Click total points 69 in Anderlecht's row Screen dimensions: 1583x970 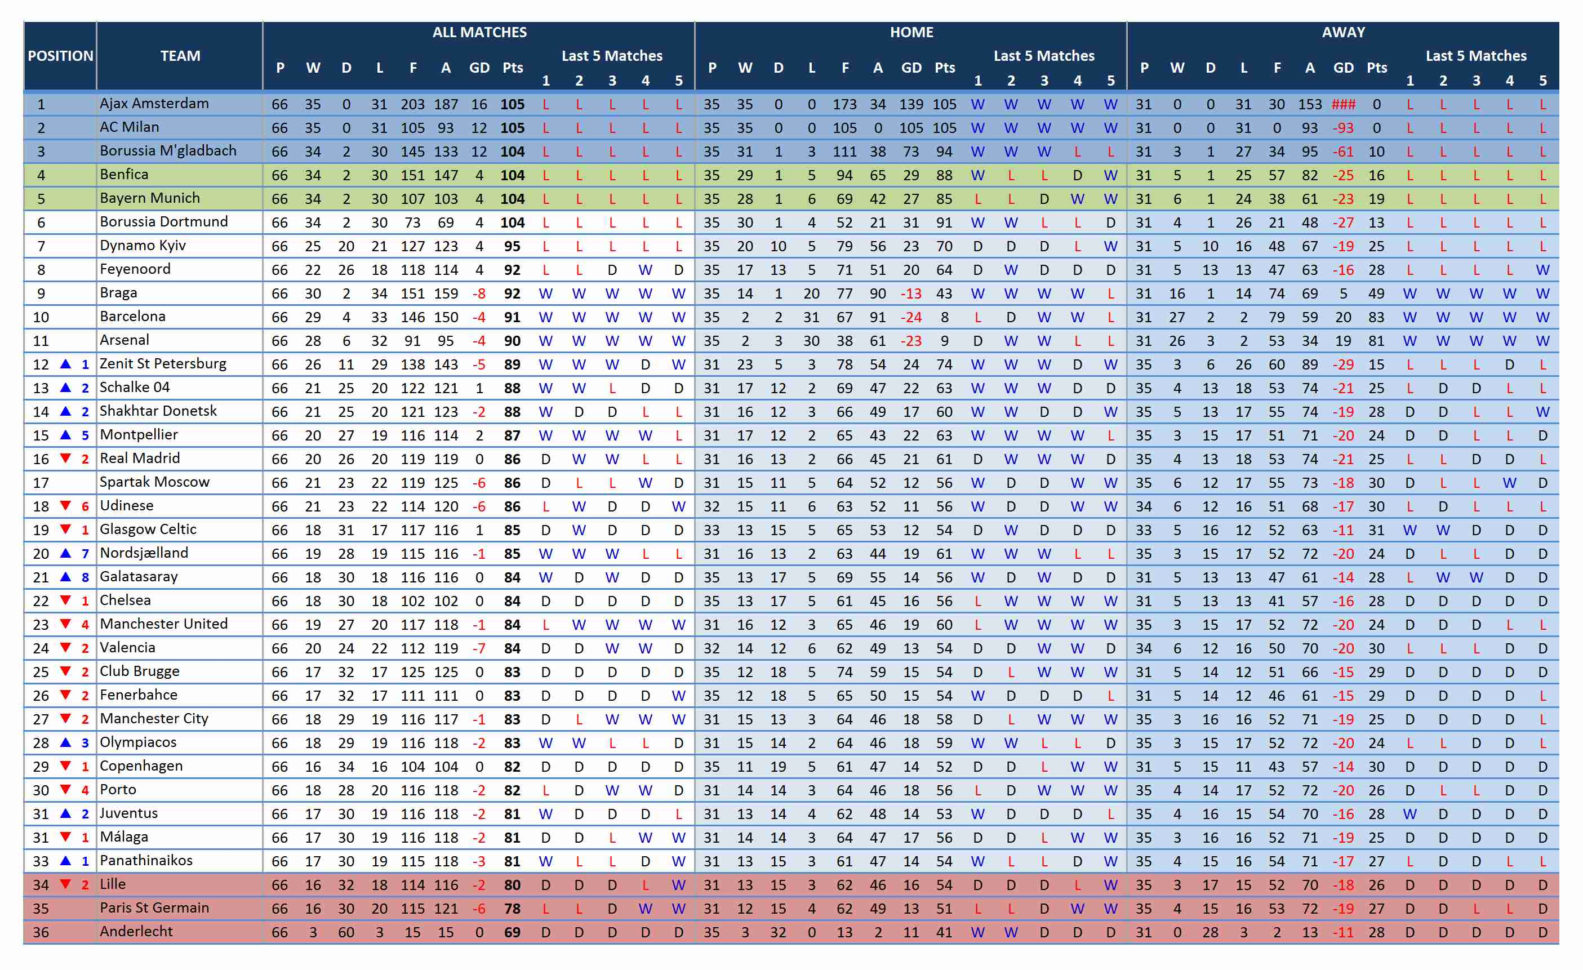click(x=512, y=932)
